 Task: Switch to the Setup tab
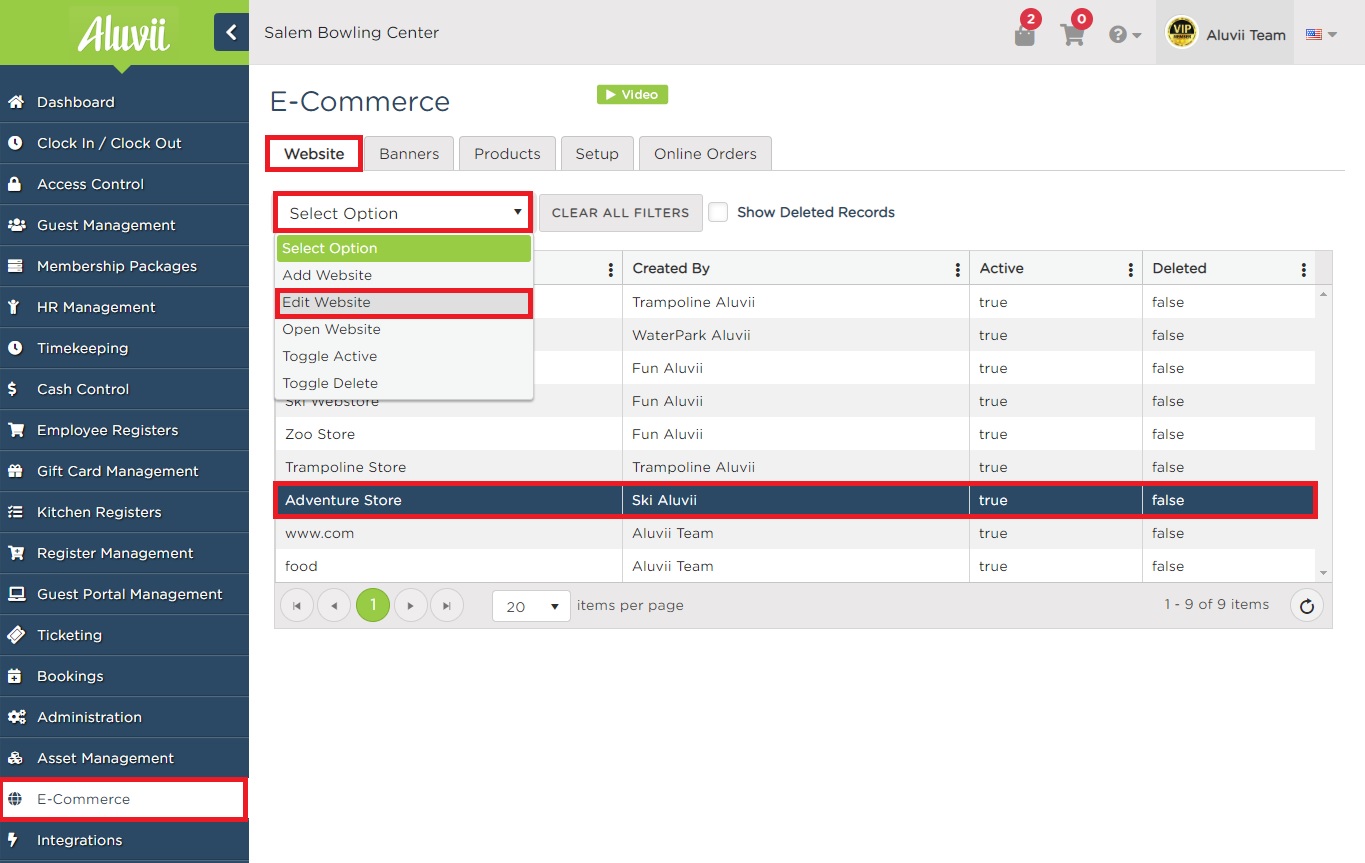597,153
